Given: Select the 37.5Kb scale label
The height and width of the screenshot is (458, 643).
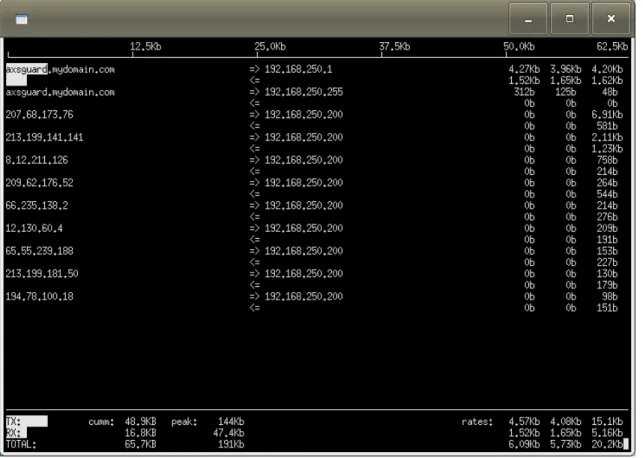Looking at the screenshot, I should (x=394, y=46).
